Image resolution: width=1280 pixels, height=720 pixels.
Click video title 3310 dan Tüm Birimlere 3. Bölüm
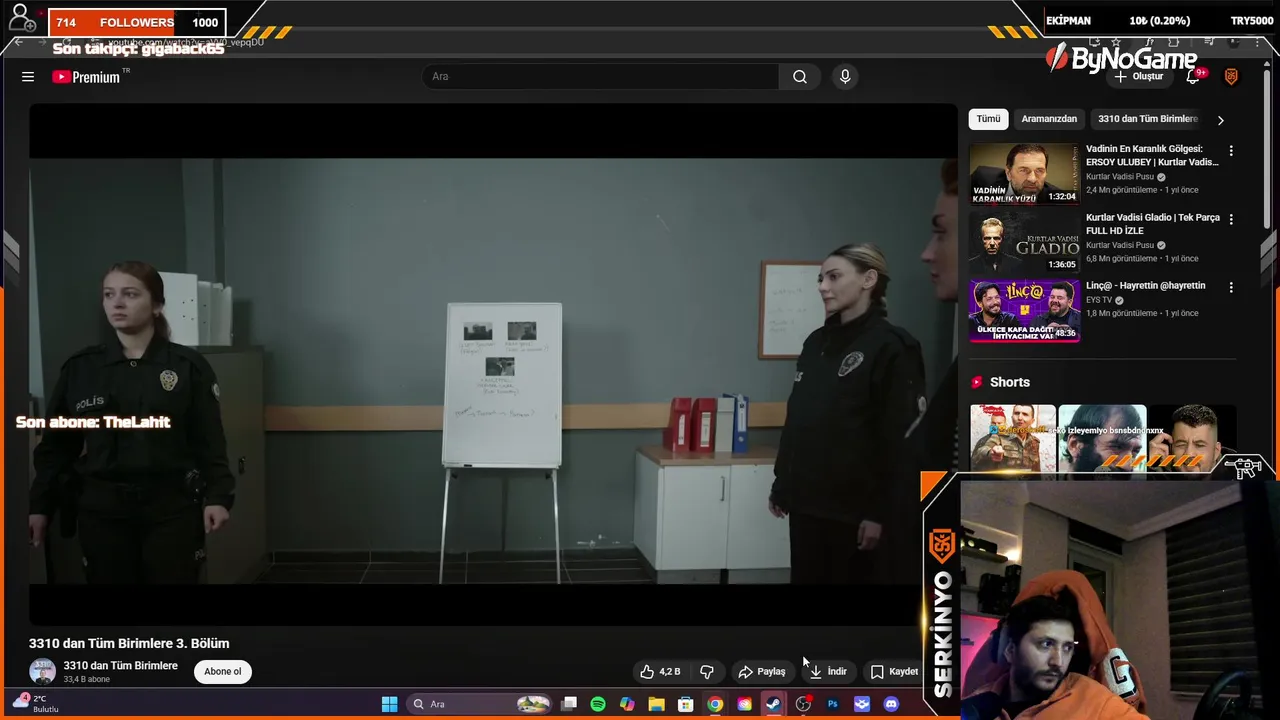[129, 643]
